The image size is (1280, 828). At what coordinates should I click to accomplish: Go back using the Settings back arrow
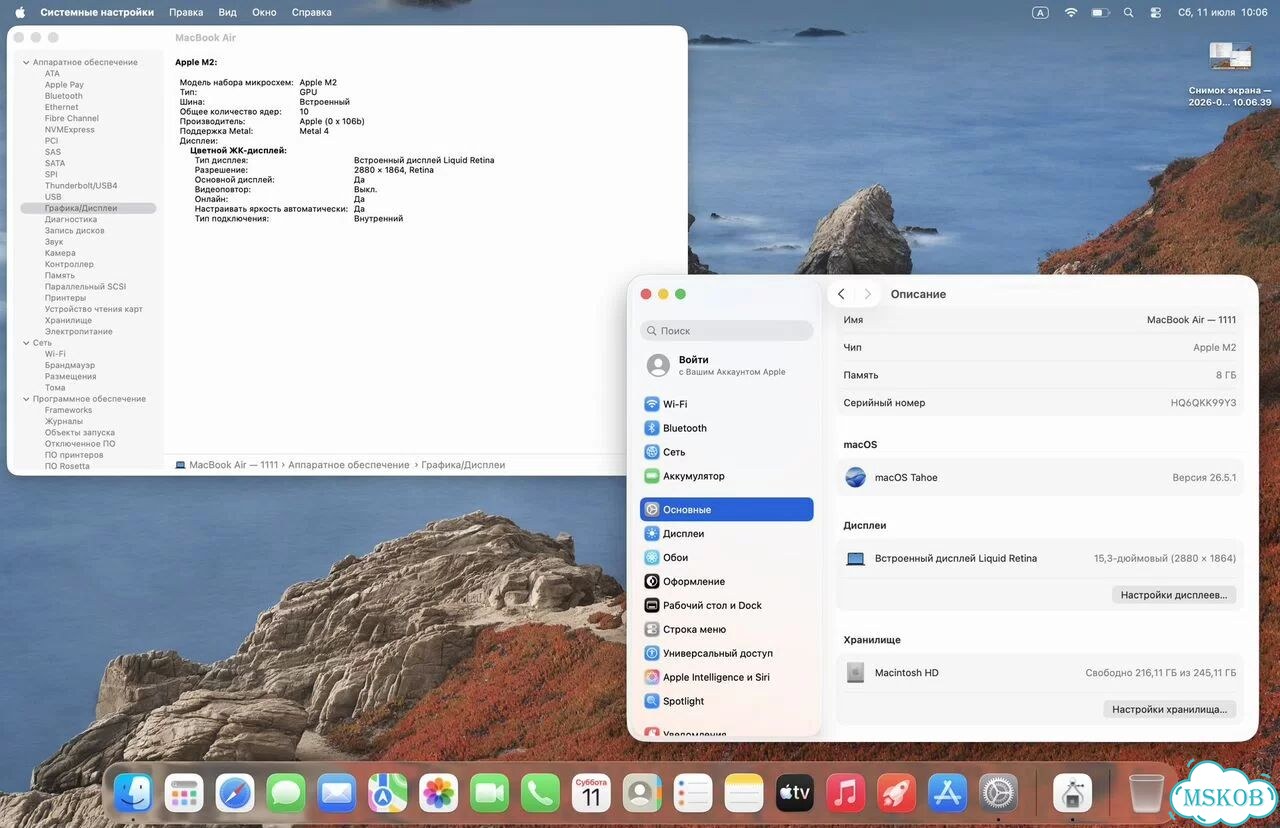841,294
